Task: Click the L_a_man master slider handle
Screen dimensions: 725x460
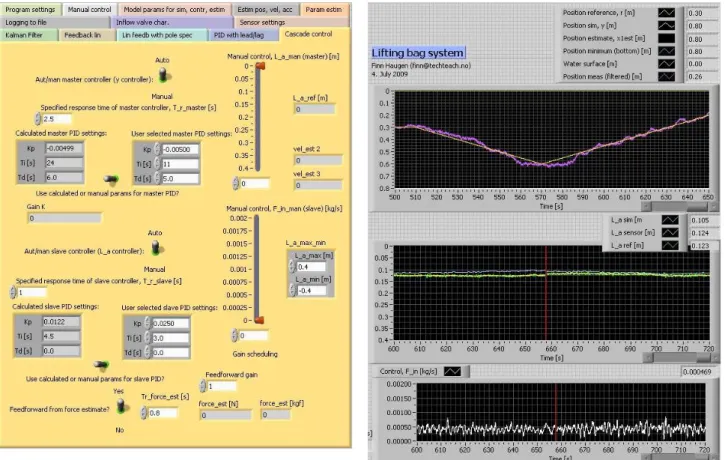Action: coord(260,66)
